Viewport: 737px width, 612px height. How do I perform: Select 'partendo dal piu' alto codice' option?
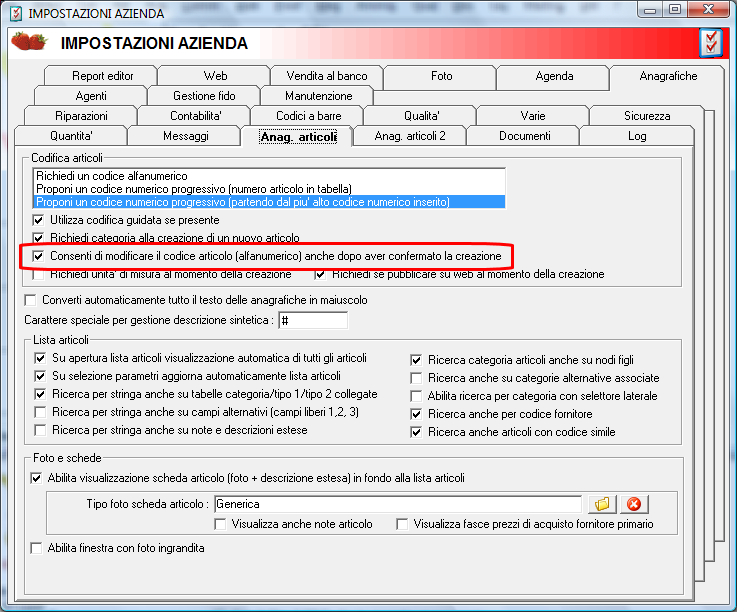[x=269, y=202]
